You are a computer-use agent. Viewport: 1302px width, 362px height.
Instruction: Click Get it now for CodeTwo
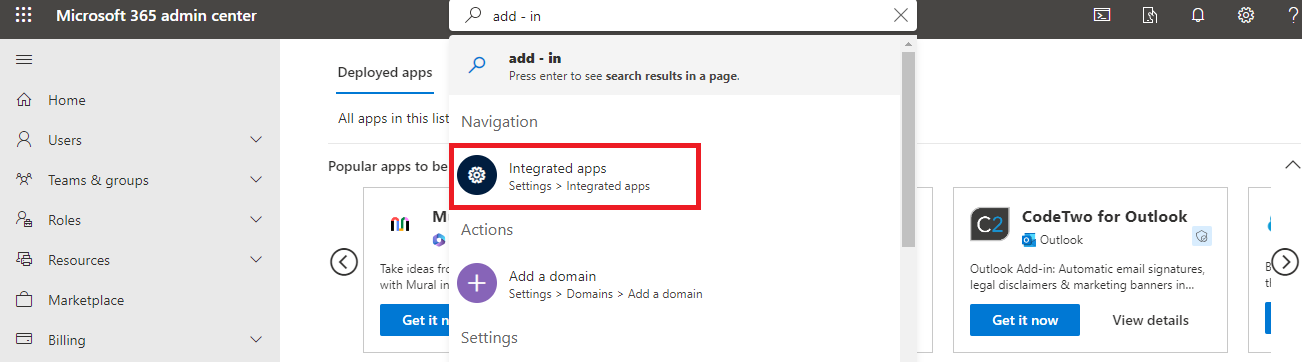tap(1025, 320)
